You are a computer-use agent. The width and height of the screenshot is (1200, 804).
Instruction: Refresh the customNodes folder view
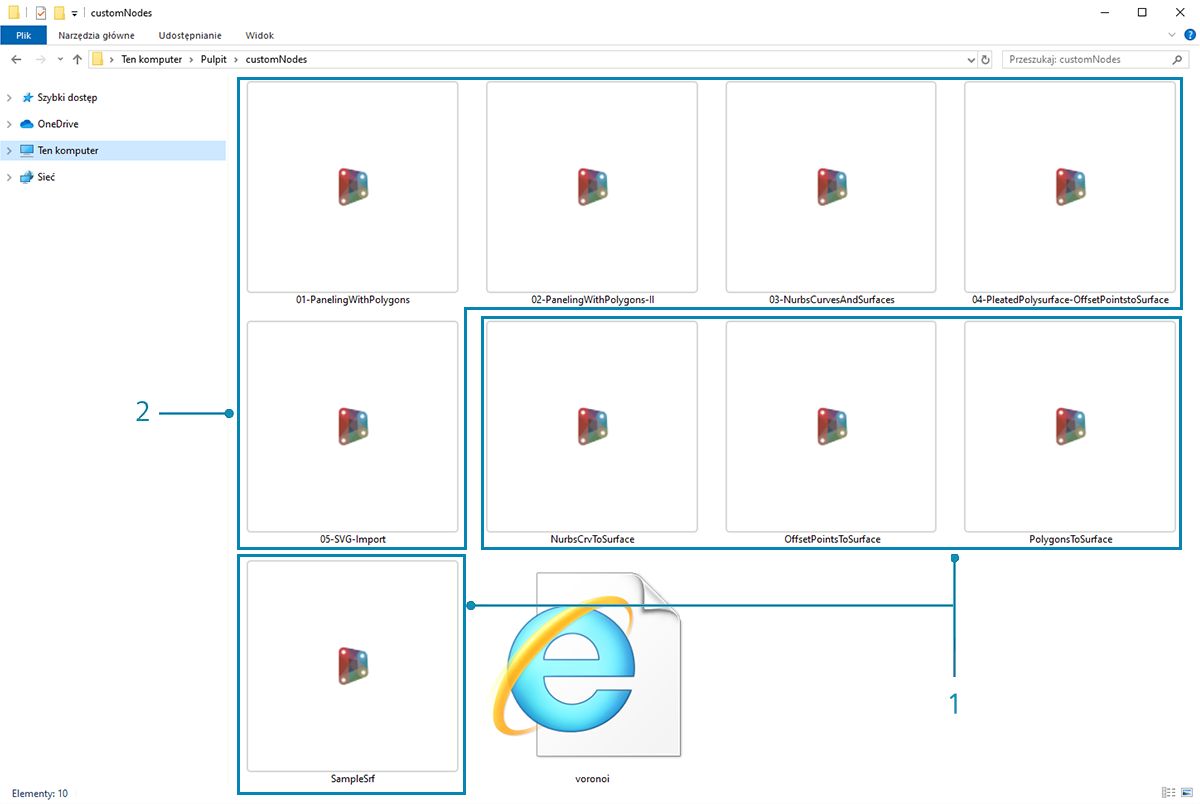click(986, 60)
